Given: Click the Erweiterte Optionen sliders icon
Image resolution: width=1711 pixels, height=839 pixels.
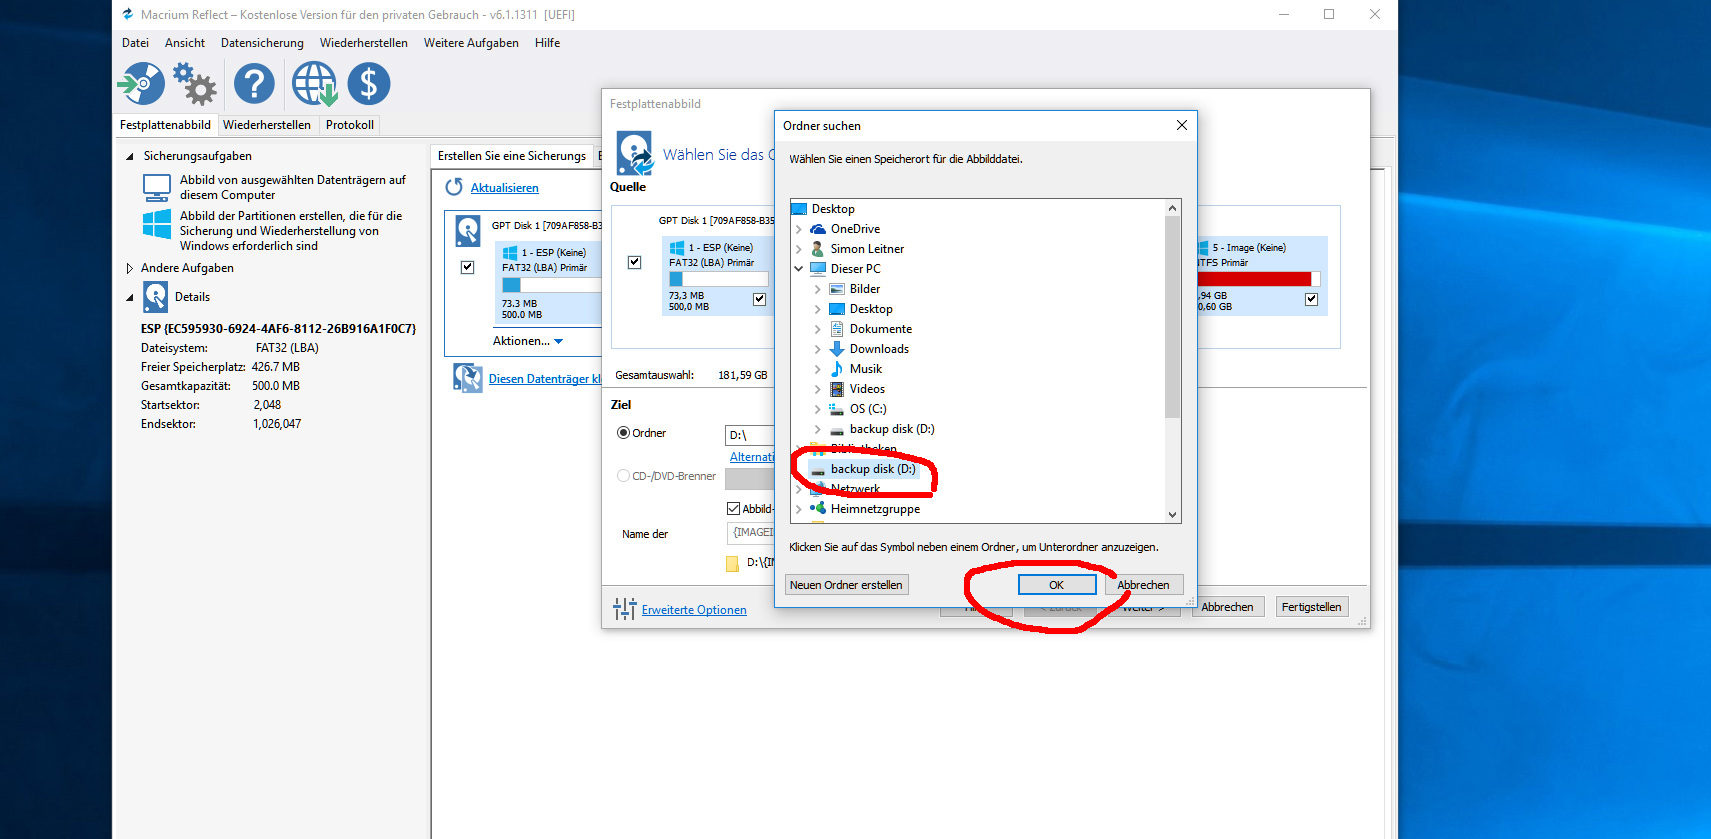Looking at the screenshot, I should click(x=625, y=609).
